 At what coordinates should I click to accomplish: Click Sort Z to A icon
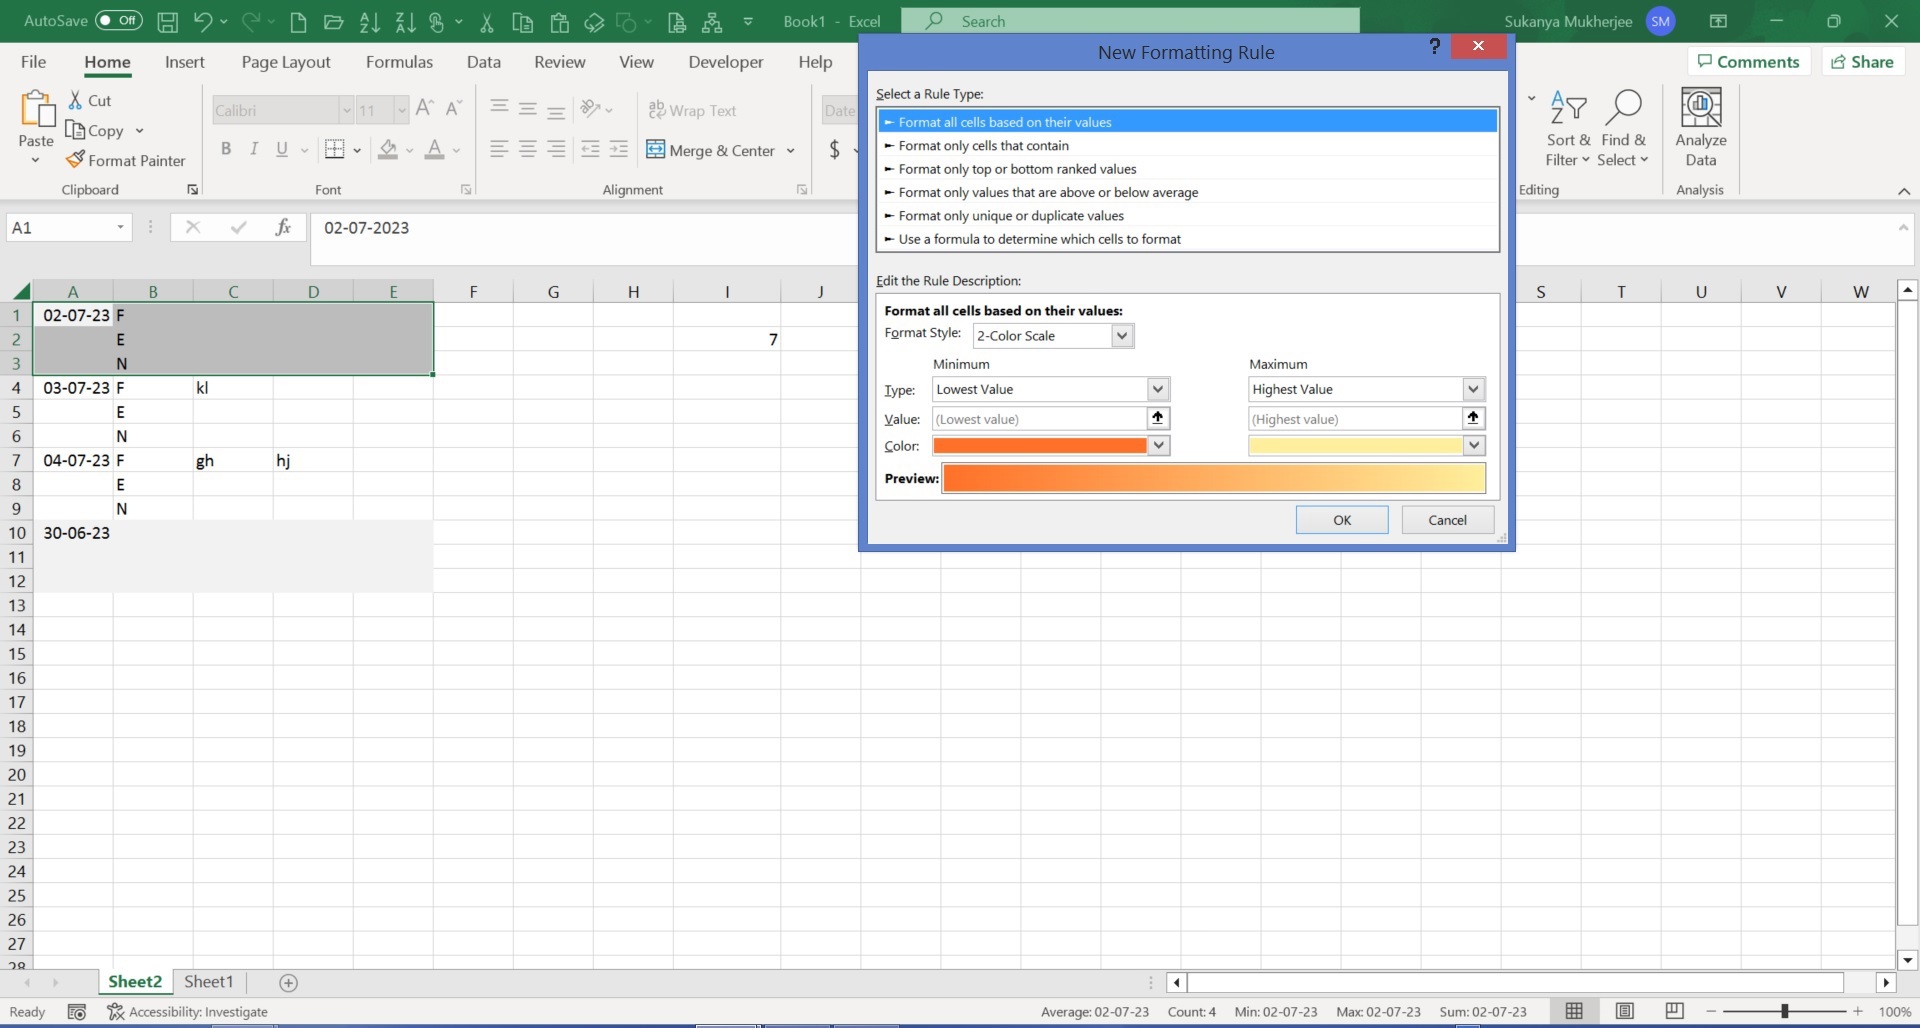point(405,21)
